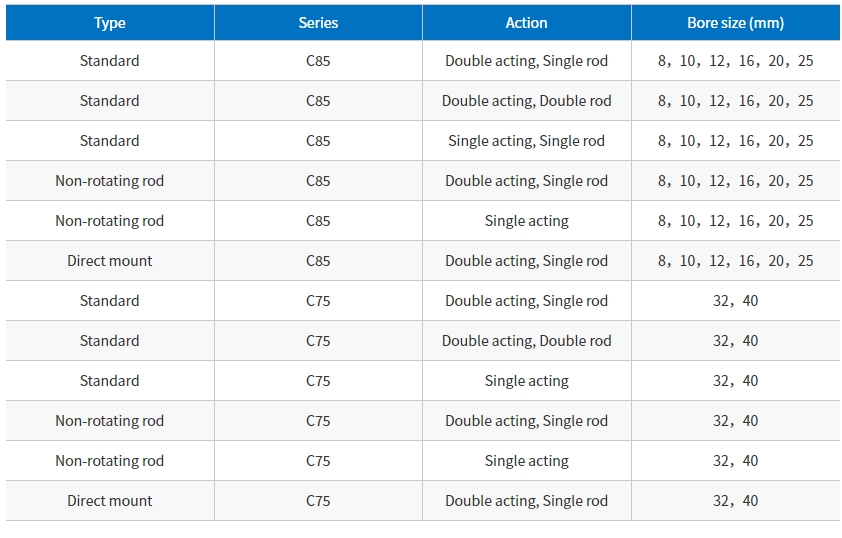Viewport: 842px width, 538px height.
Task: Click 32, 40 bore size in last row
Action: (735, 501)
